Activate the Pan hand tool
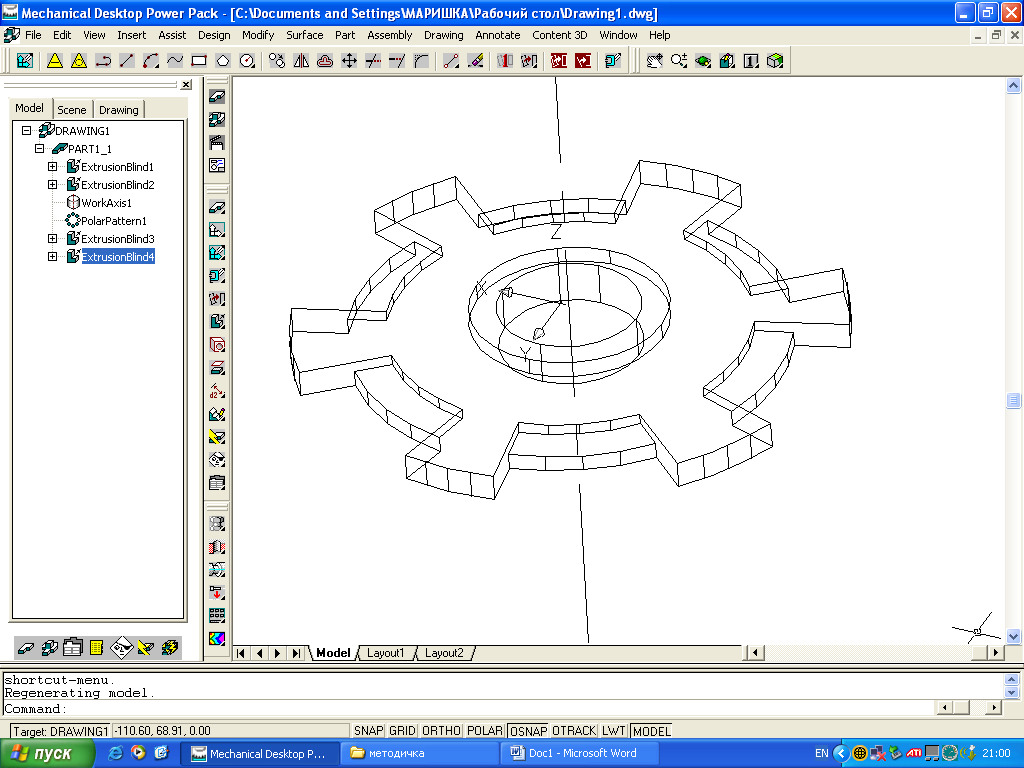This screenshot has height=768, width=1024. click(654, 61)
